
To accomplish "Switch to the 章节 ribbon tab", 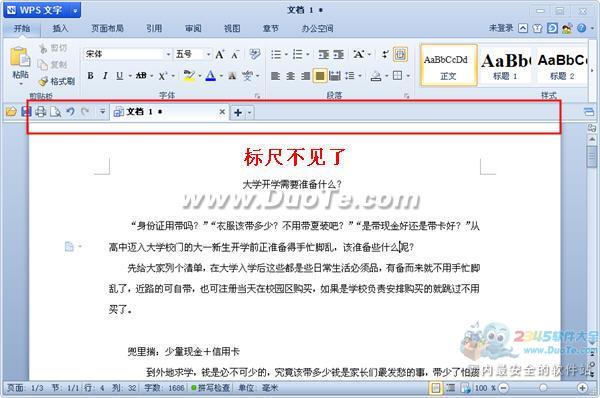I will click(271, 28).
